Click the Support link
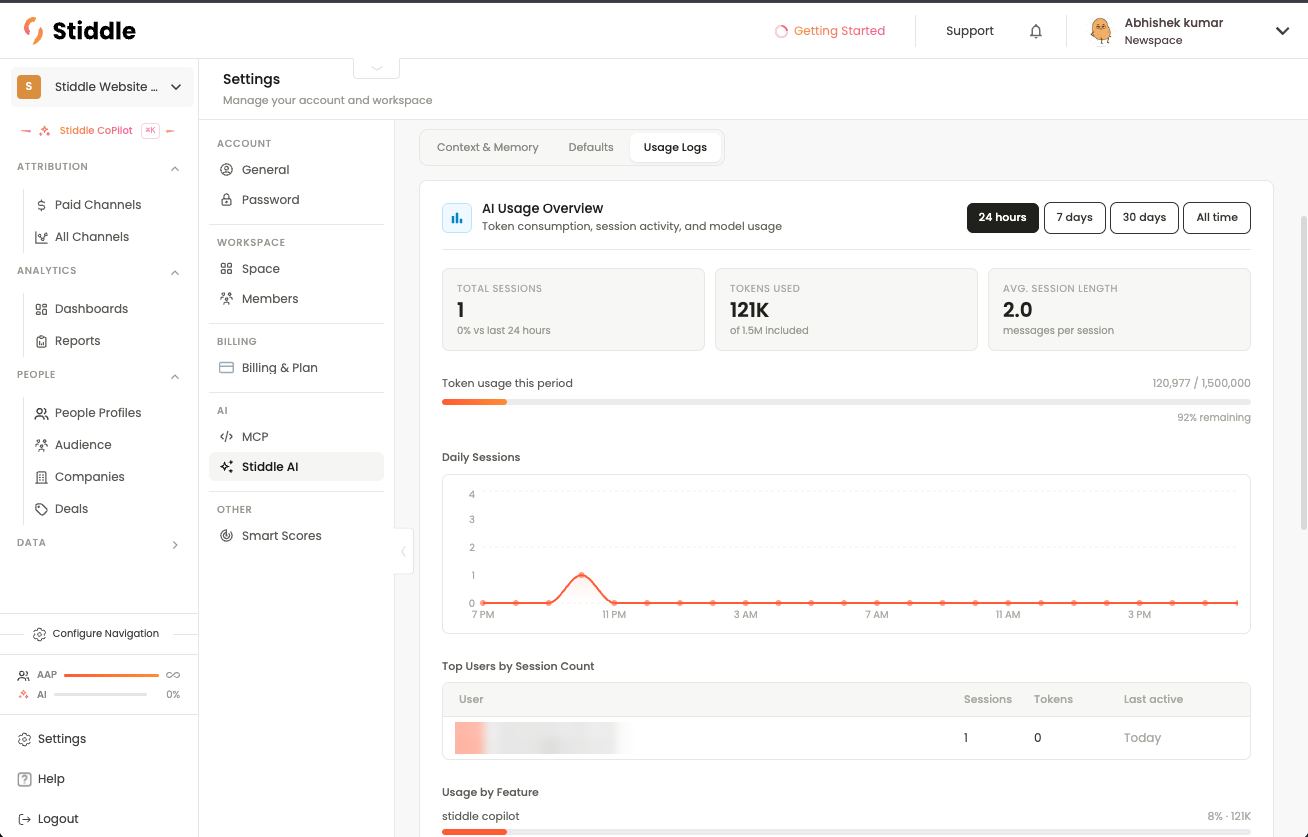The height and width of the screenshot is (837, 1308). [970, 31]
